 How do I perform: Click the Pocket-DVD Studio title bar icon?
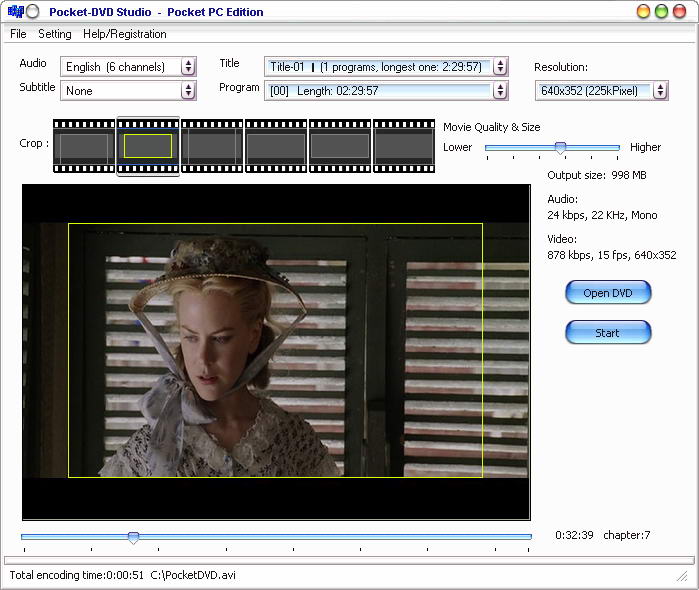15,12
